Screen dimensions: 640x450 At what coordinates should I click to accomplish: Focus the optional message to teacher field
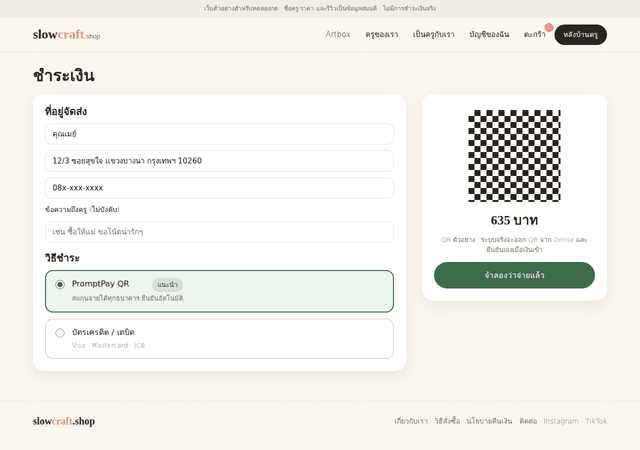(219, 232)
